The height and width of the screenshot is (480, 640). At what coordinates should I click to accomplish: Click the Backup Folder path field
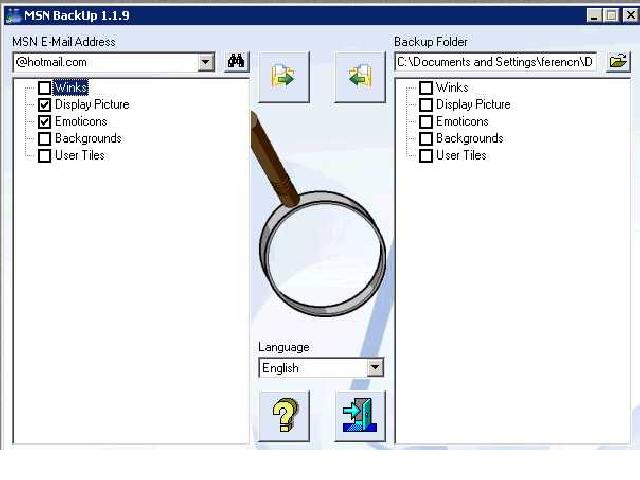tap(496, 62)
